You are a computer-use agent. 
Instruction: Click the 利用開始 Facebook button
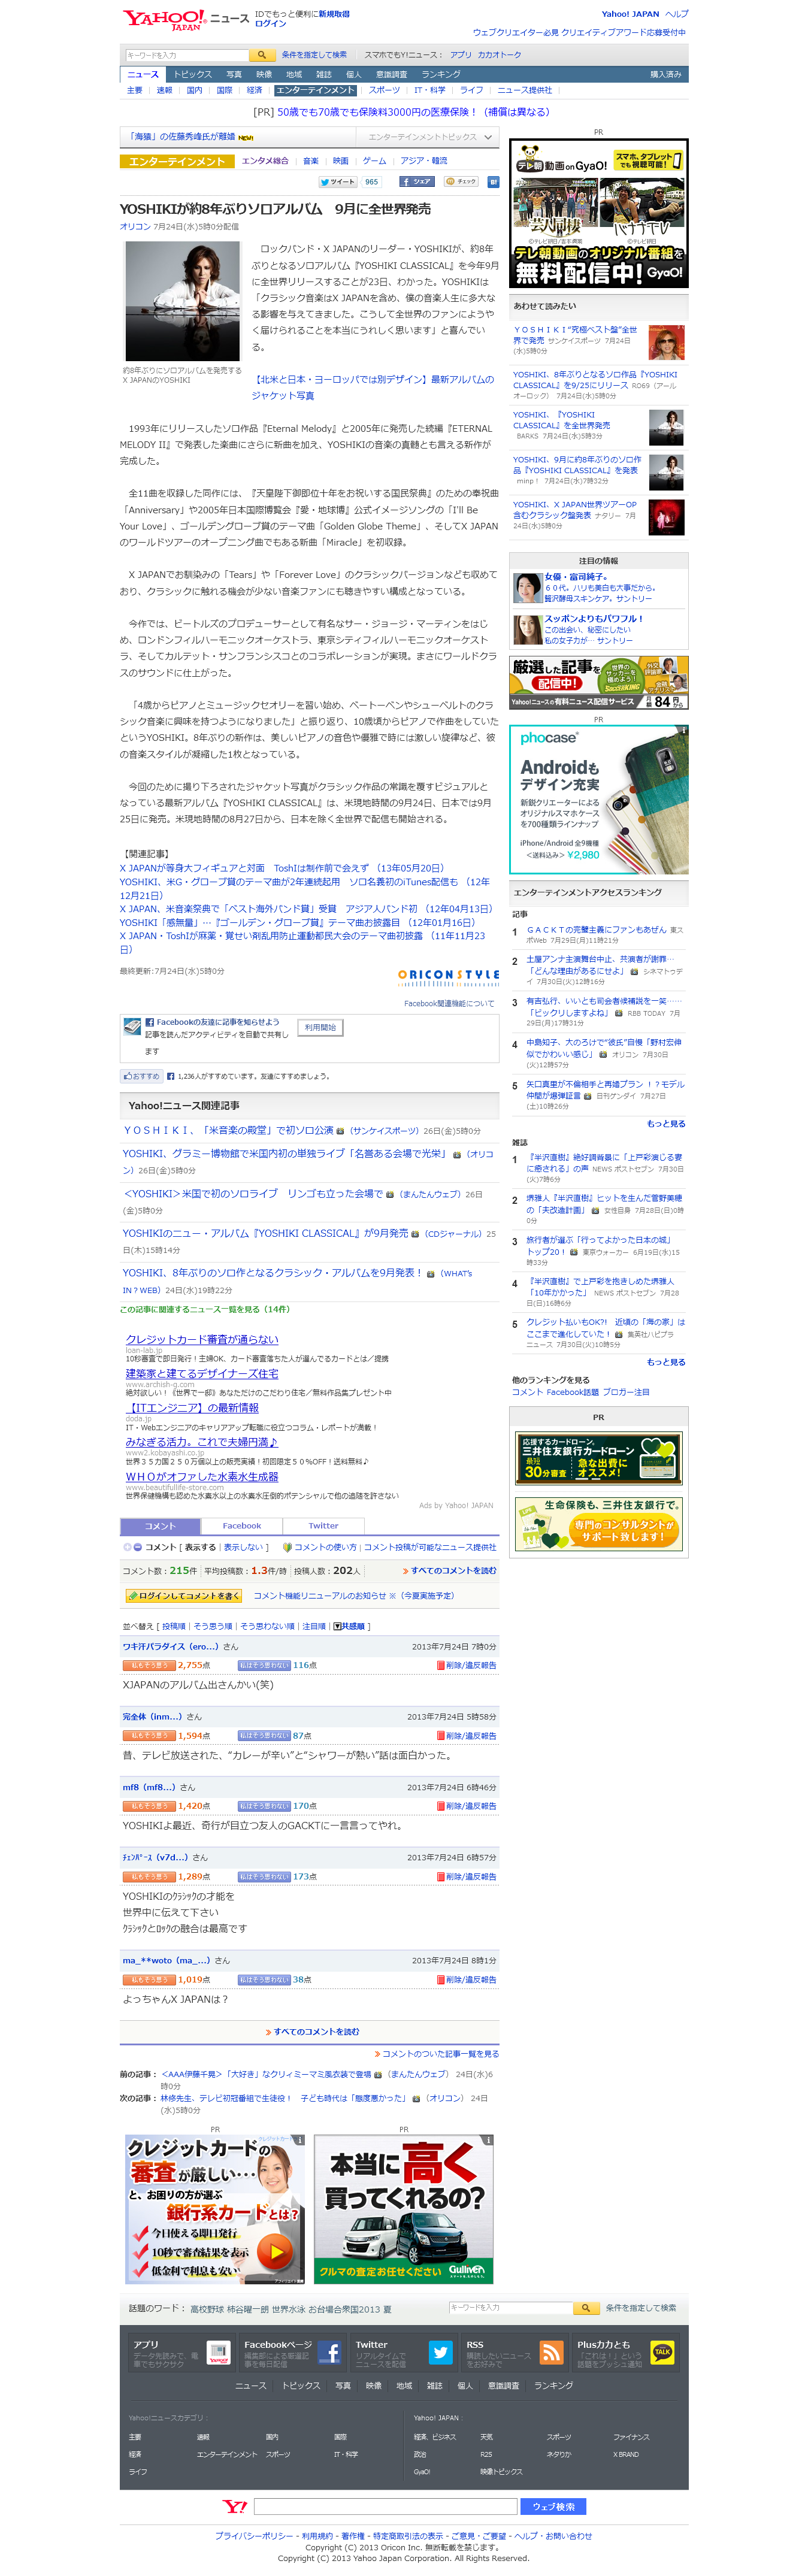321,1027
